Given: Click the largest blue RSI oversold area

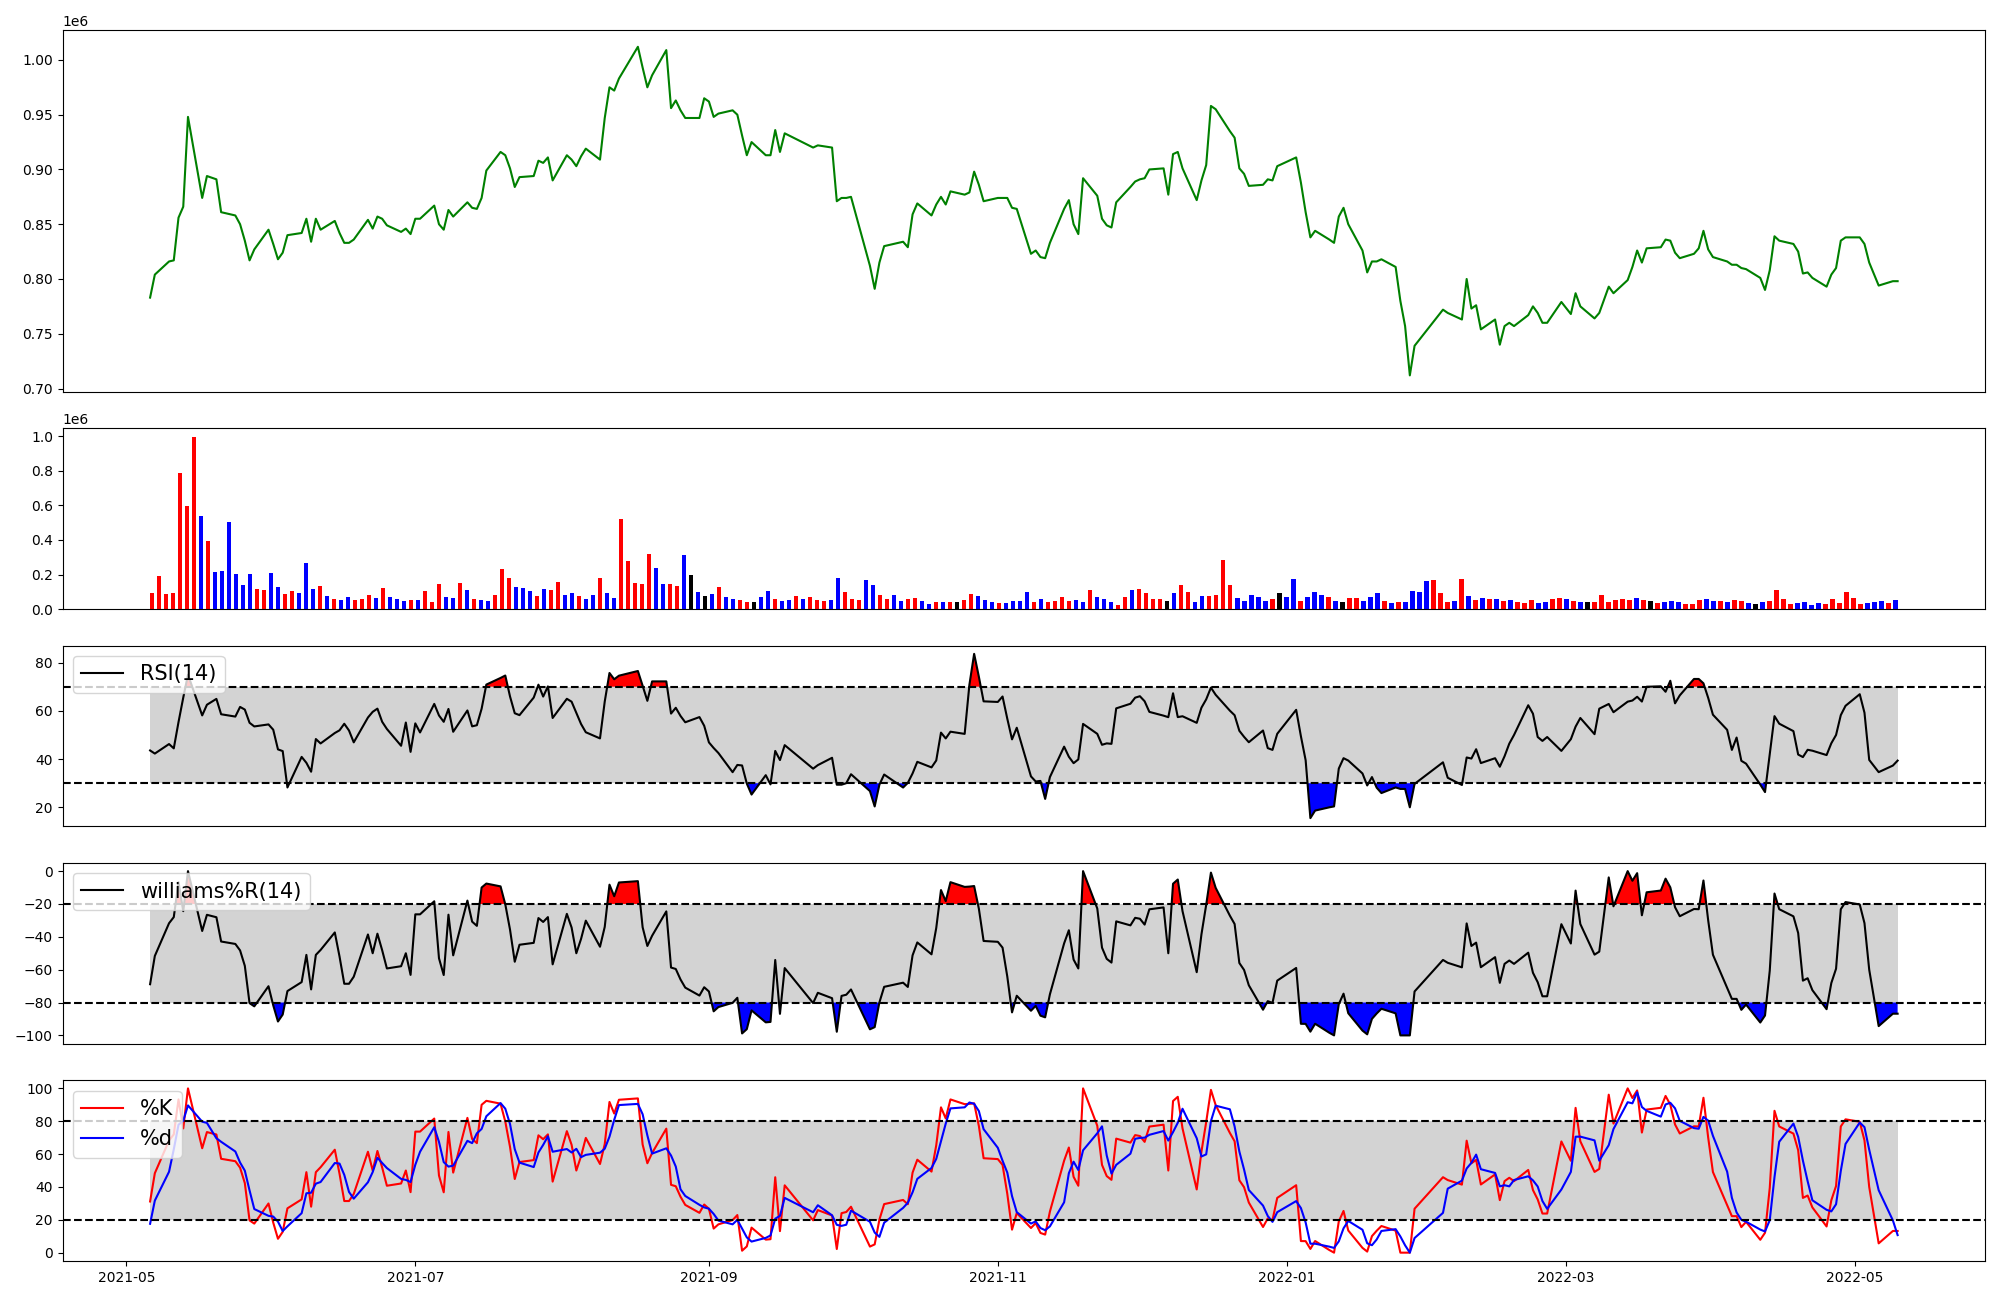Looking at the screenshot, I should tap(1322, 796).
